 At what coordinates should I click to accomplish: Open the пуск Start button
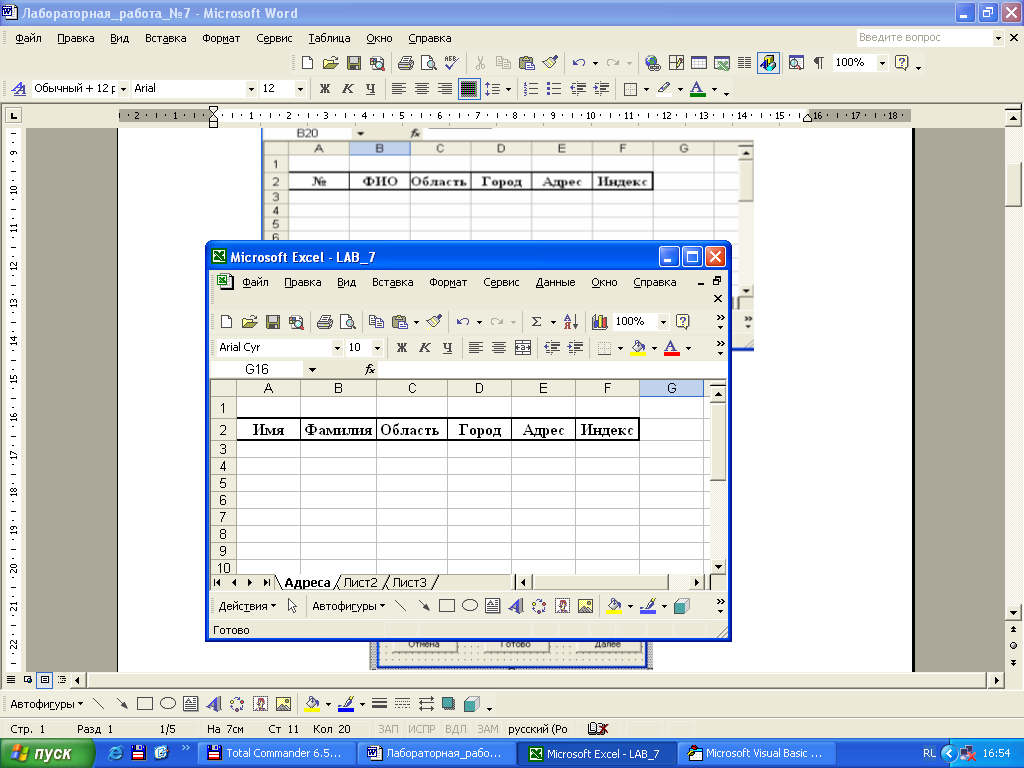46,754
